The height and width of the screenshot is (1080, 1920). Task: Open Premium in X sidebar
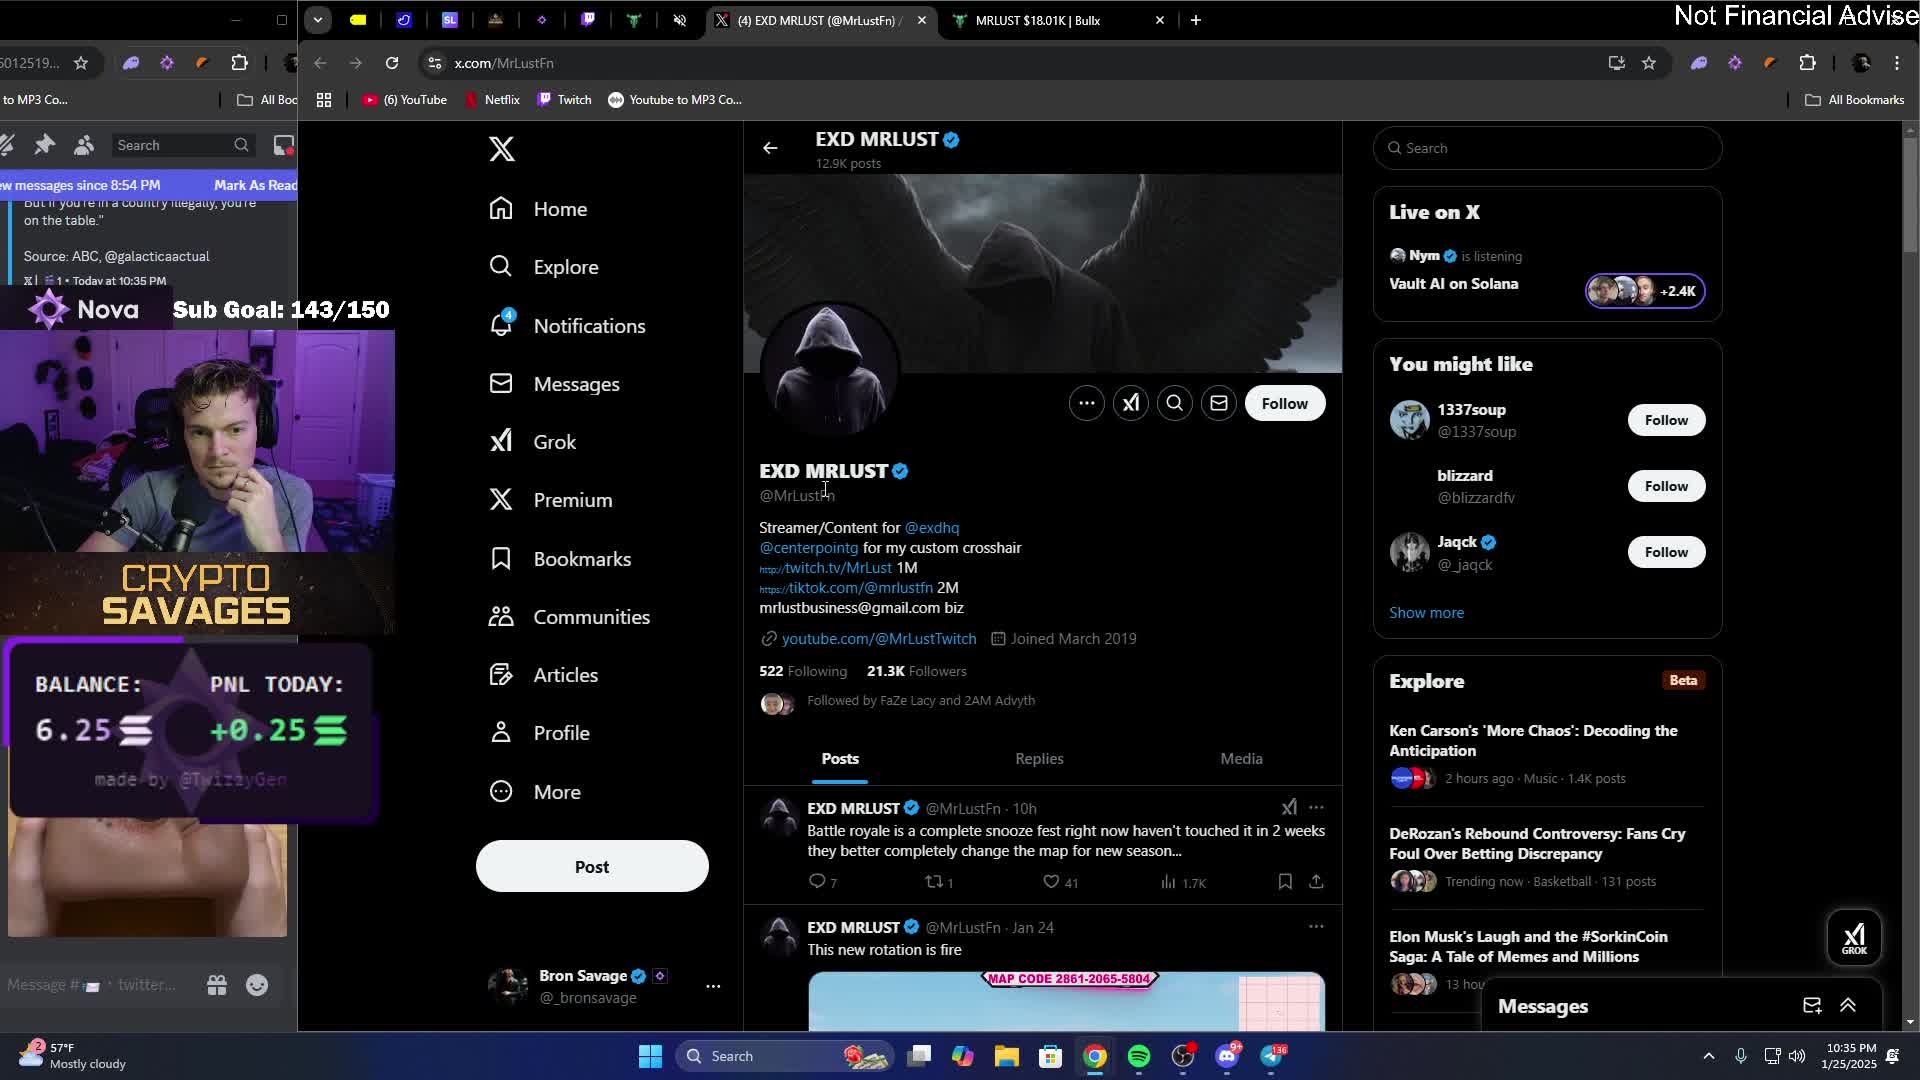[x=550, y=500]
